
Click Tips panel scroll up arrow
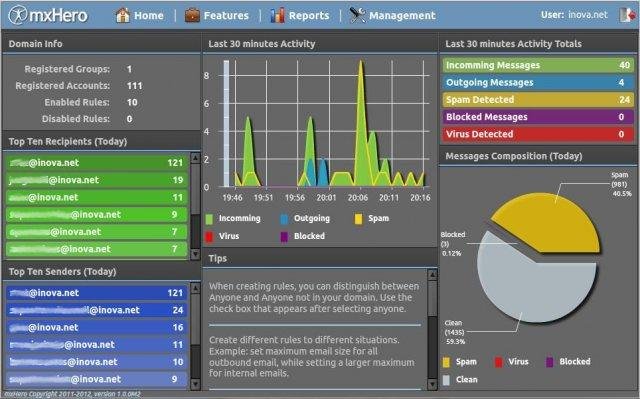pos(432,275)
